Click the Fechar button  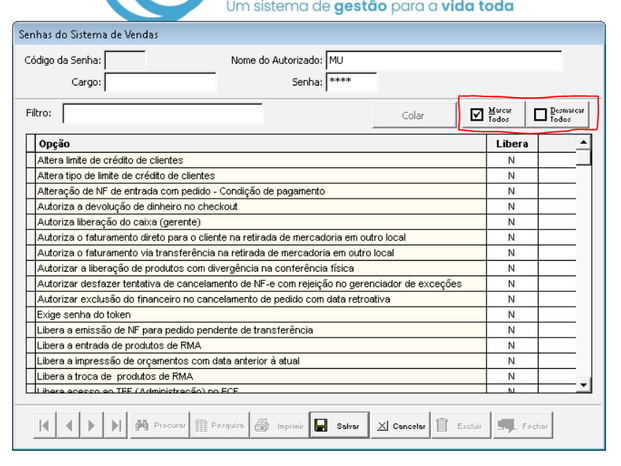point(523,426)
